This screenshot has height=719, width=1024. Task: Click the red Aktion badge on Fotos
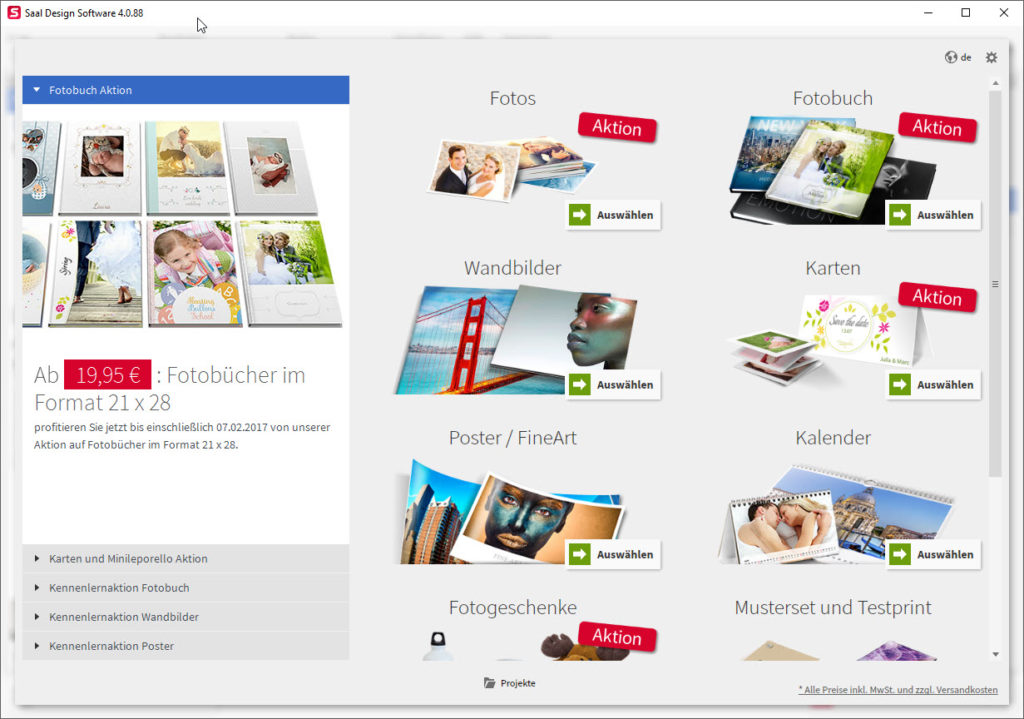tap(617, 127)
